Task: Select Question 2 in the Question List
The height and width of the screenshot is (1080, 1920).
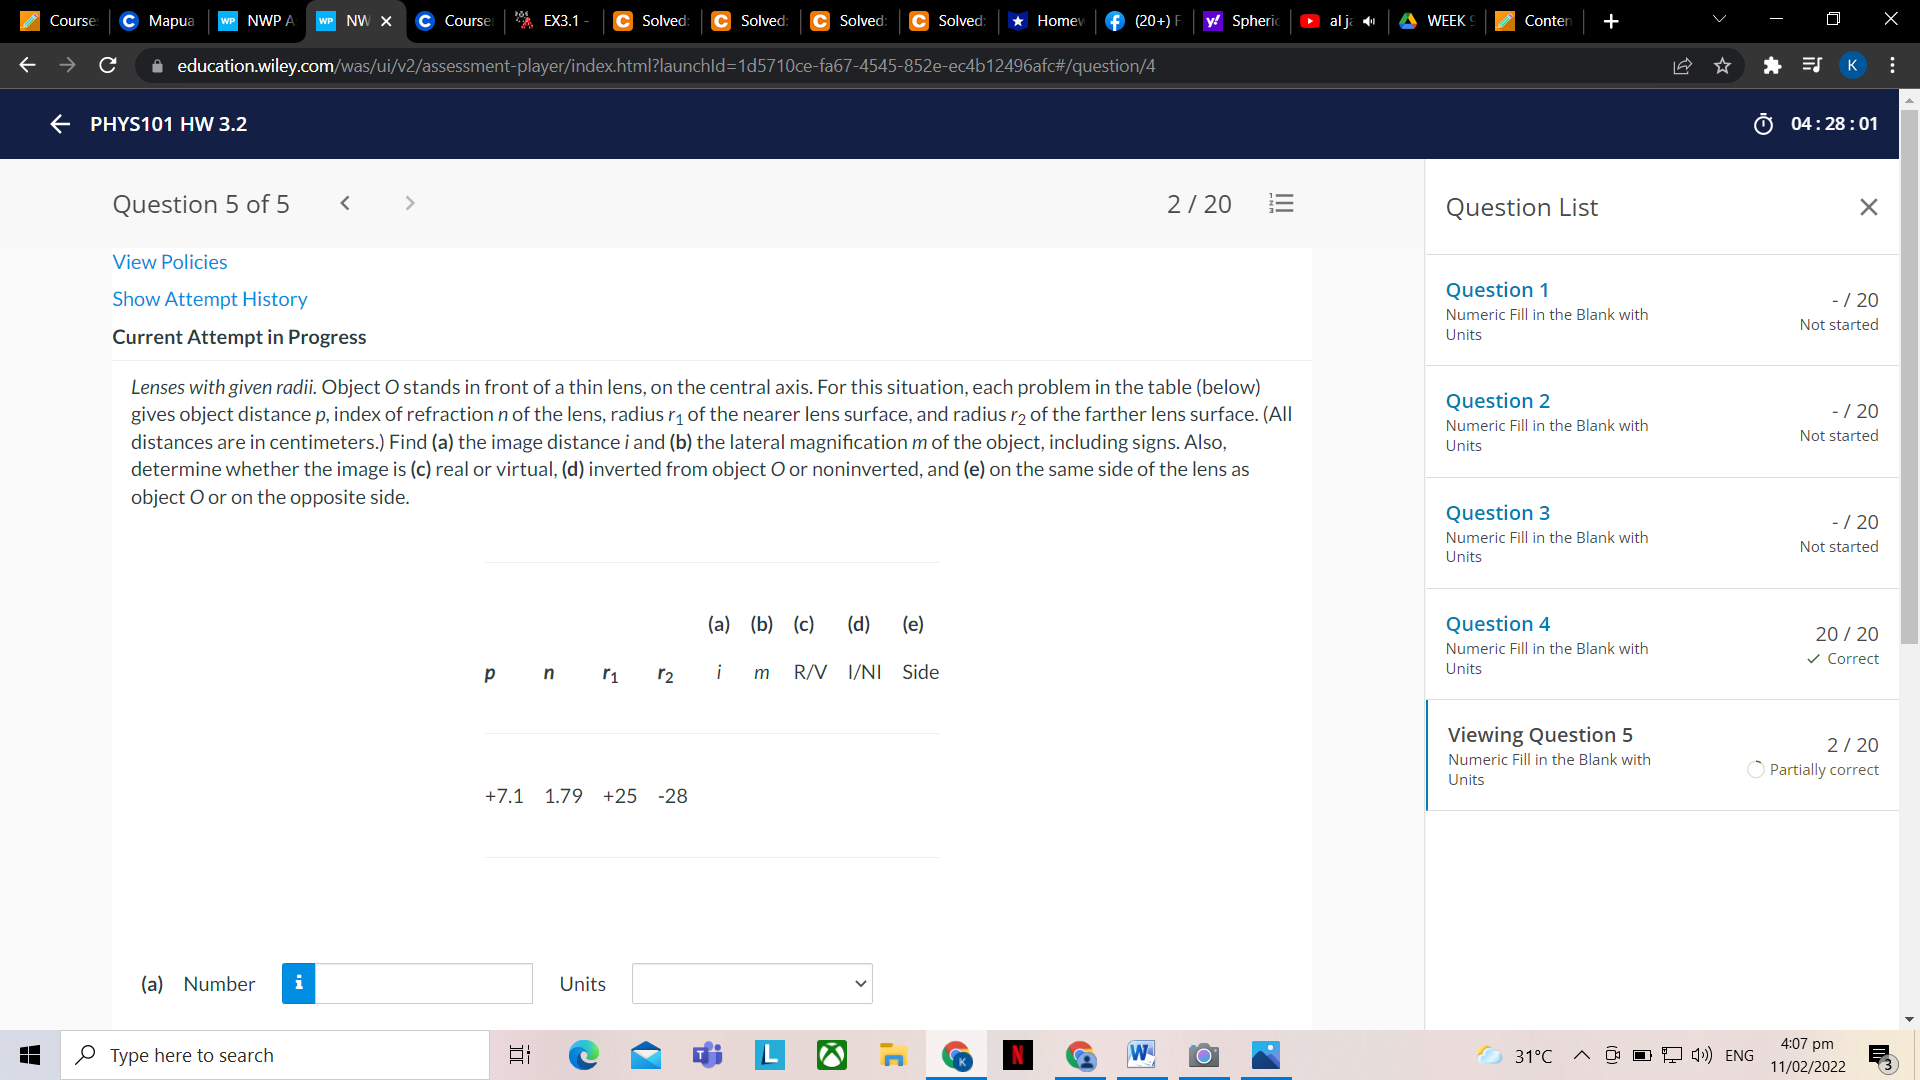Action: [x=1497, y=400]
